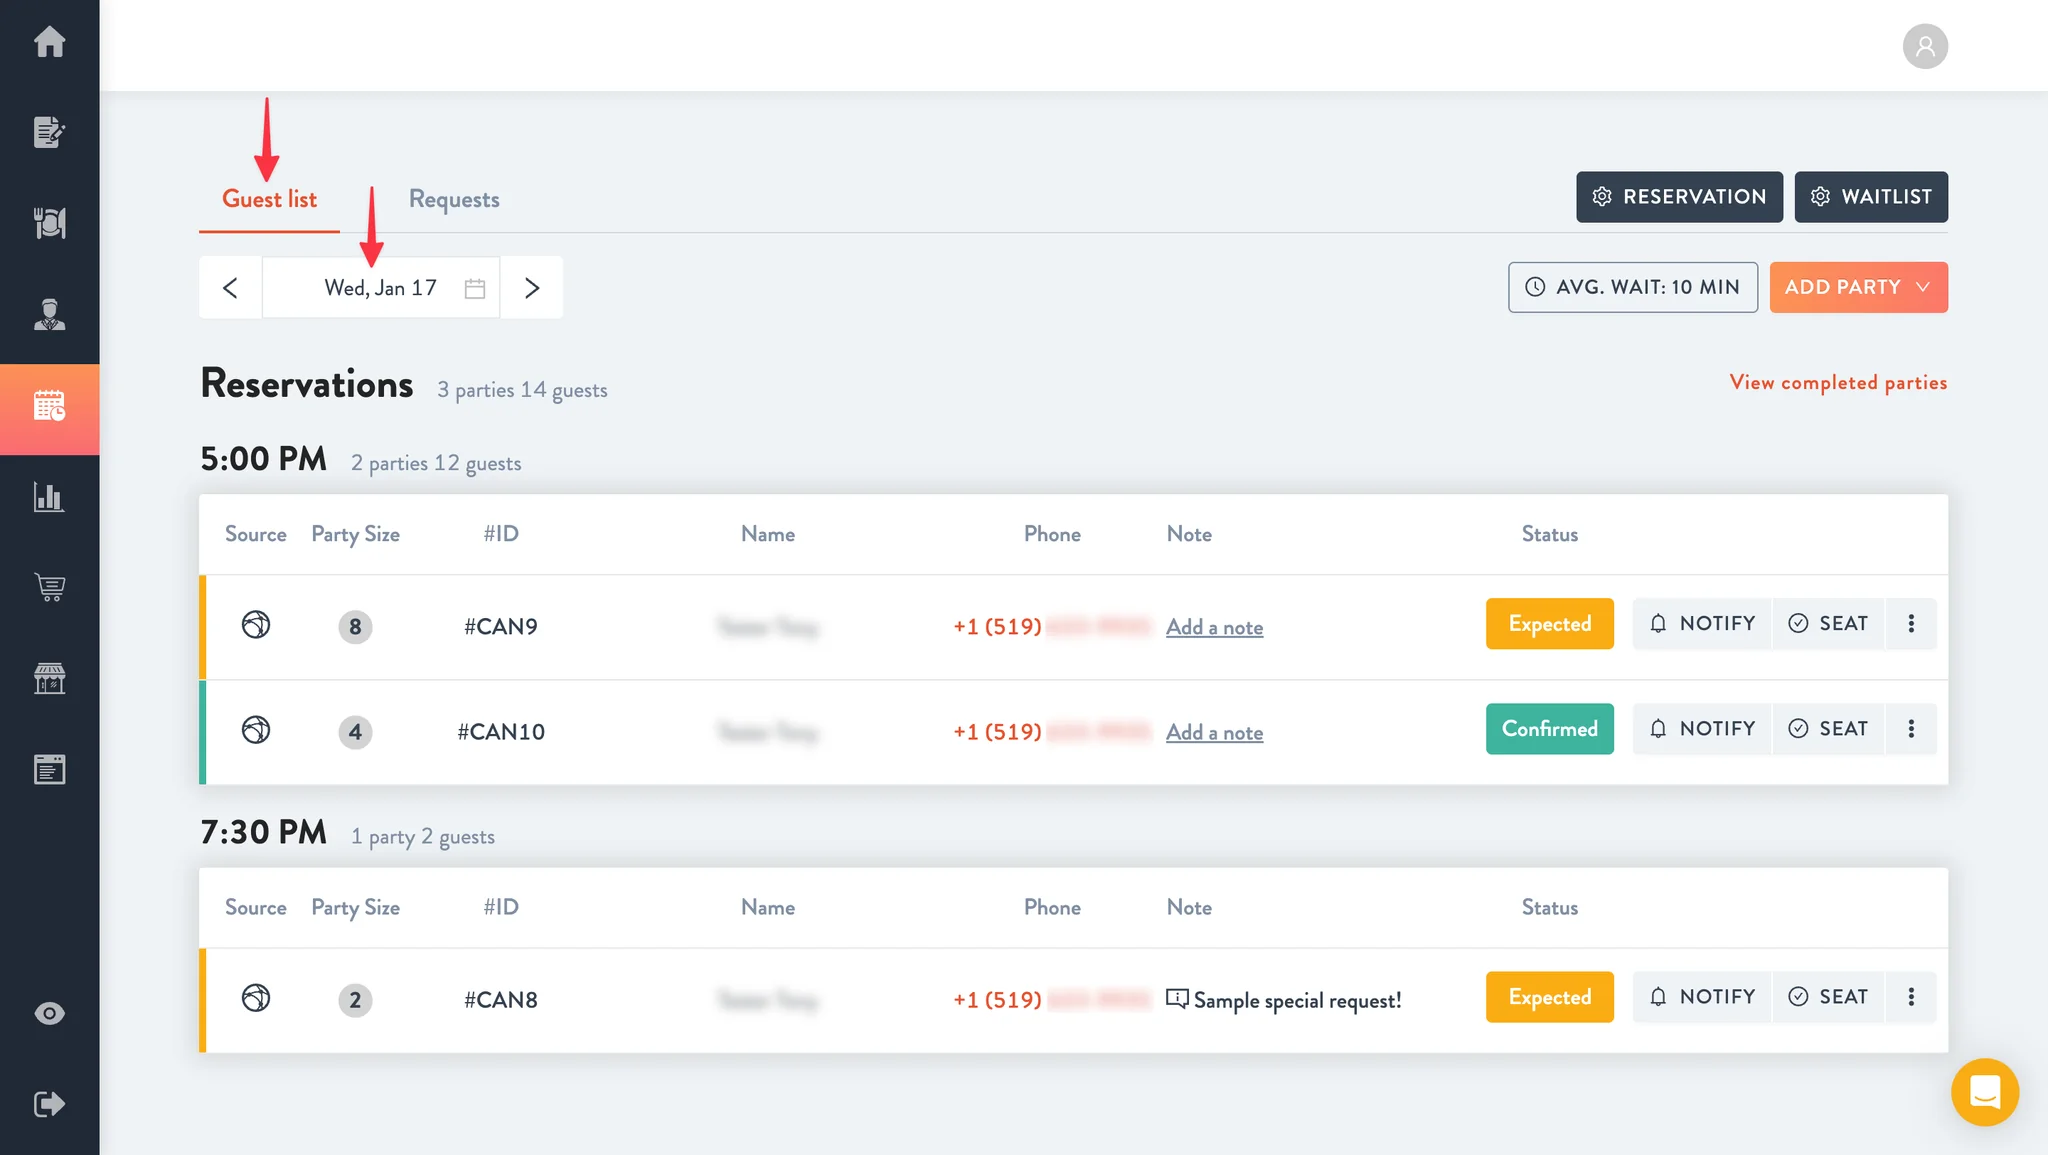Screen dimensions: 2048x1155
Task: Notify the #CAN9 party
Action: pos(1702,624)
